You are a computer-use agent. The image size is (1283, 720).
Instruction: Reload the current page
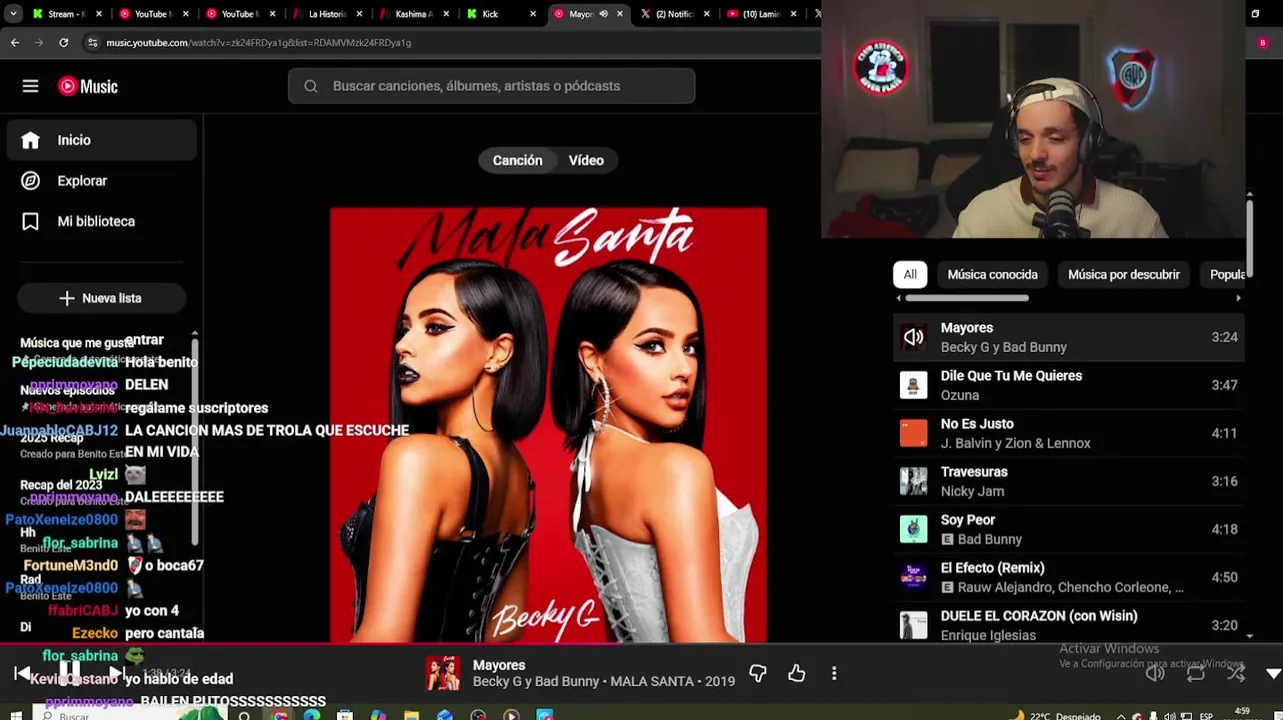click(x=64, y=43)
